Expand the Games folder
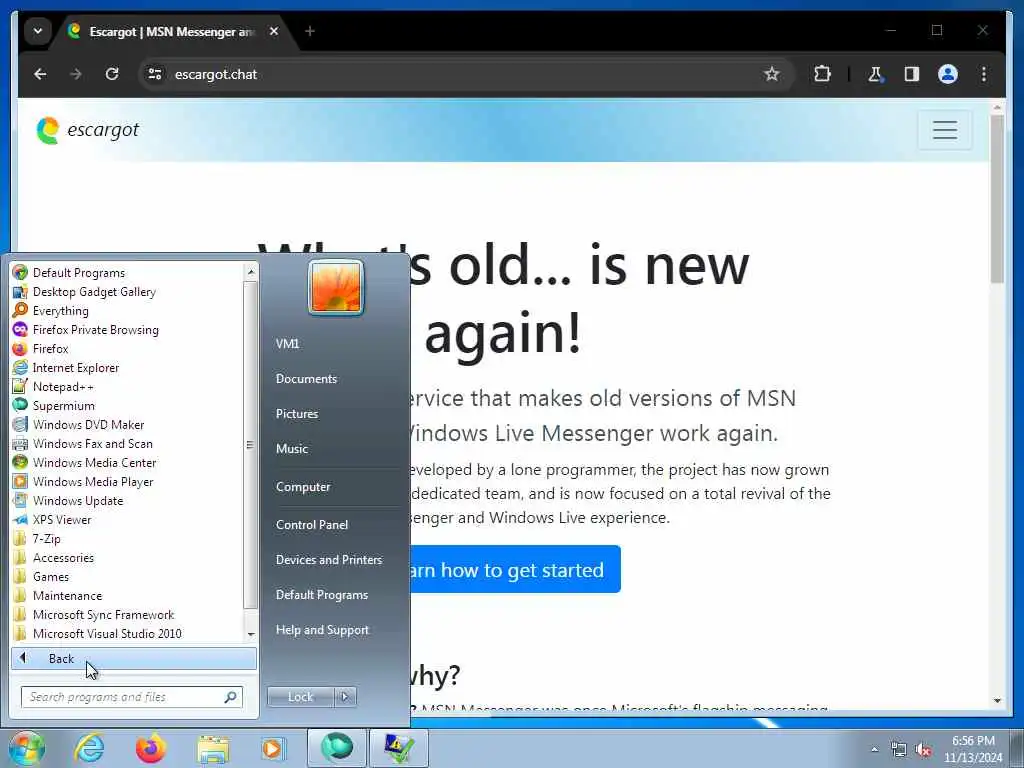 tap(50, 577)
